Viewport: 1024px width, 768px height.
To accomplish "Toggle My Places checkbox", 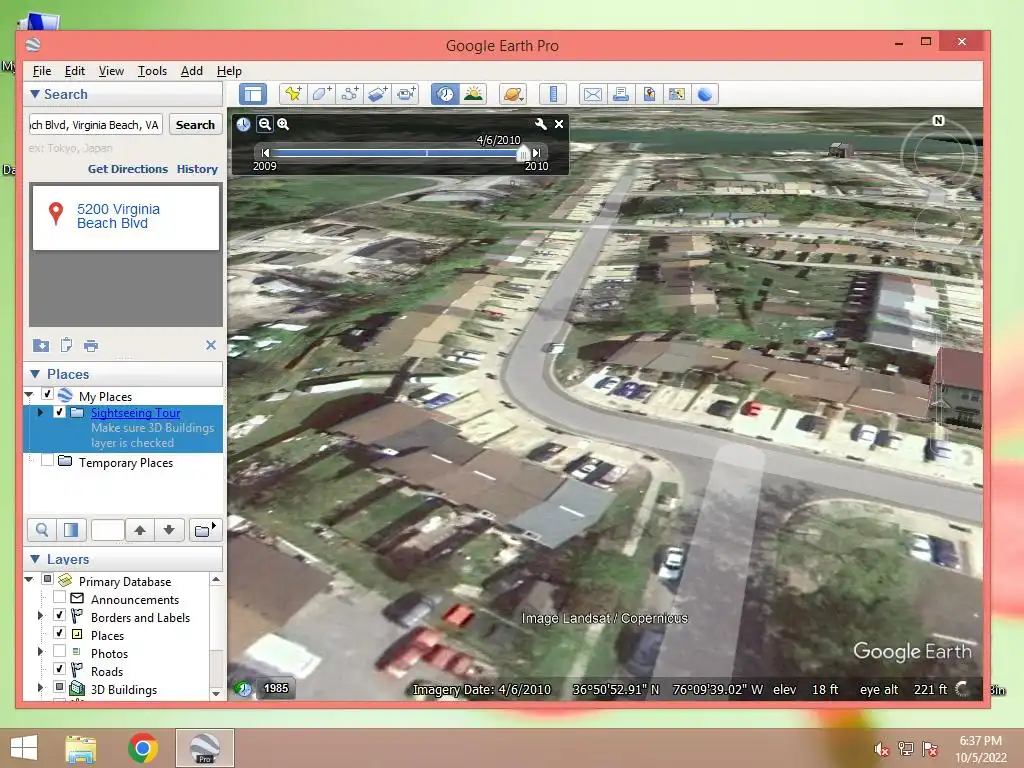I will click(47, 394).
